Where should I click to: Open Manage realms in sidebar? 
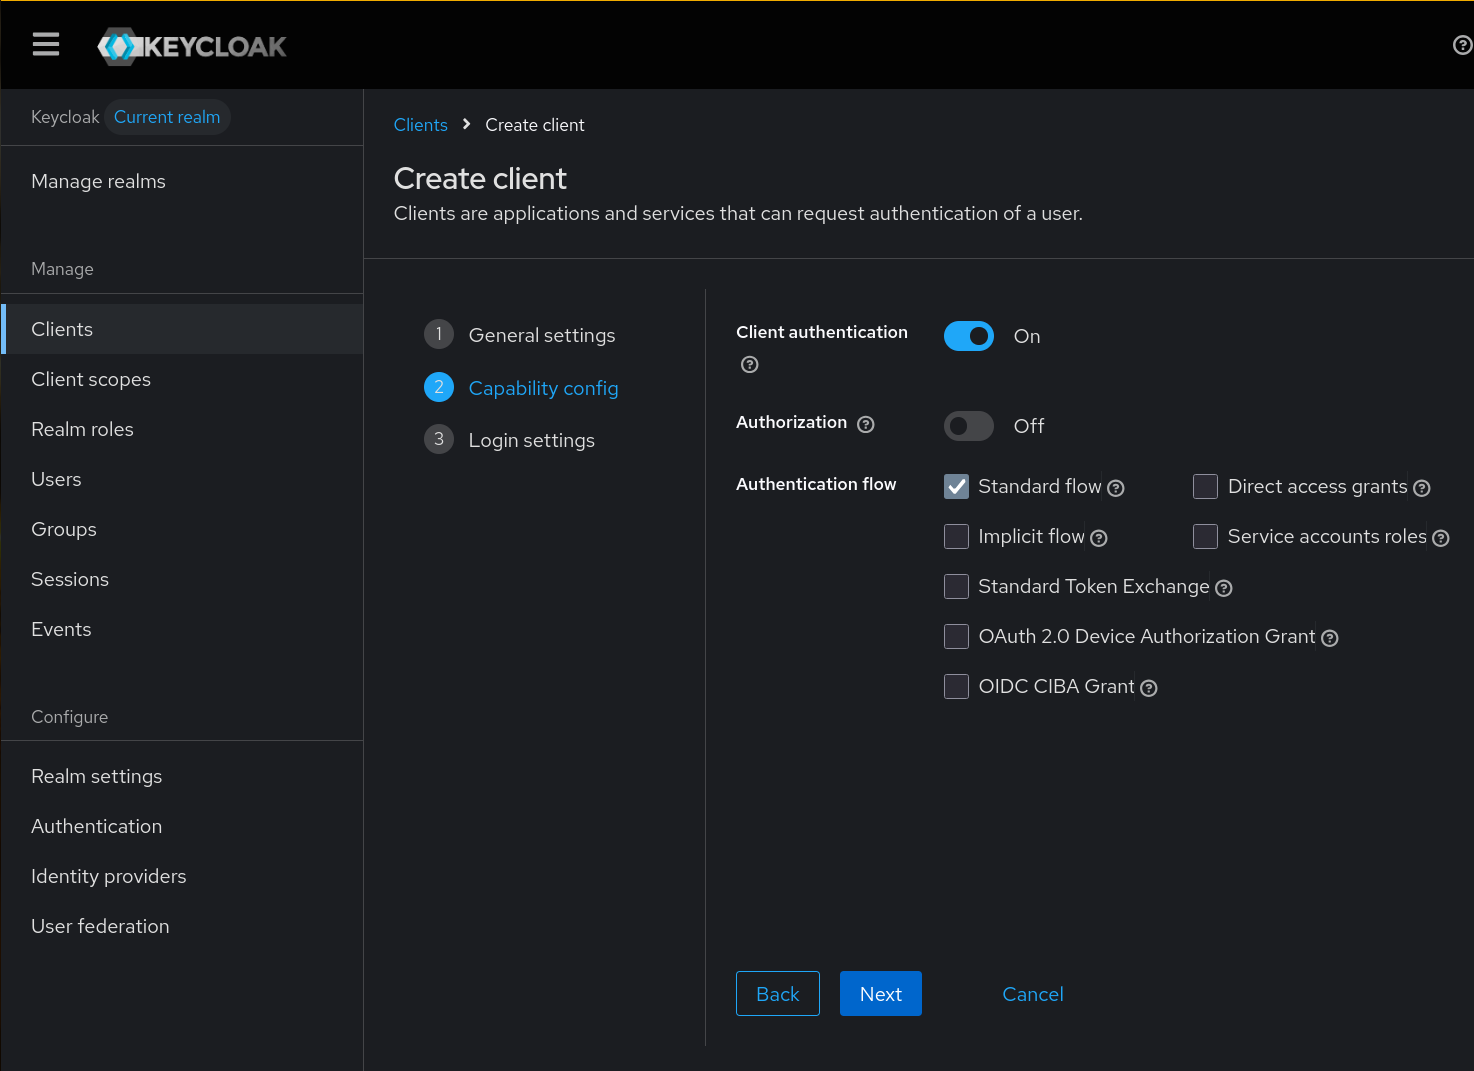tap(182, 181)
